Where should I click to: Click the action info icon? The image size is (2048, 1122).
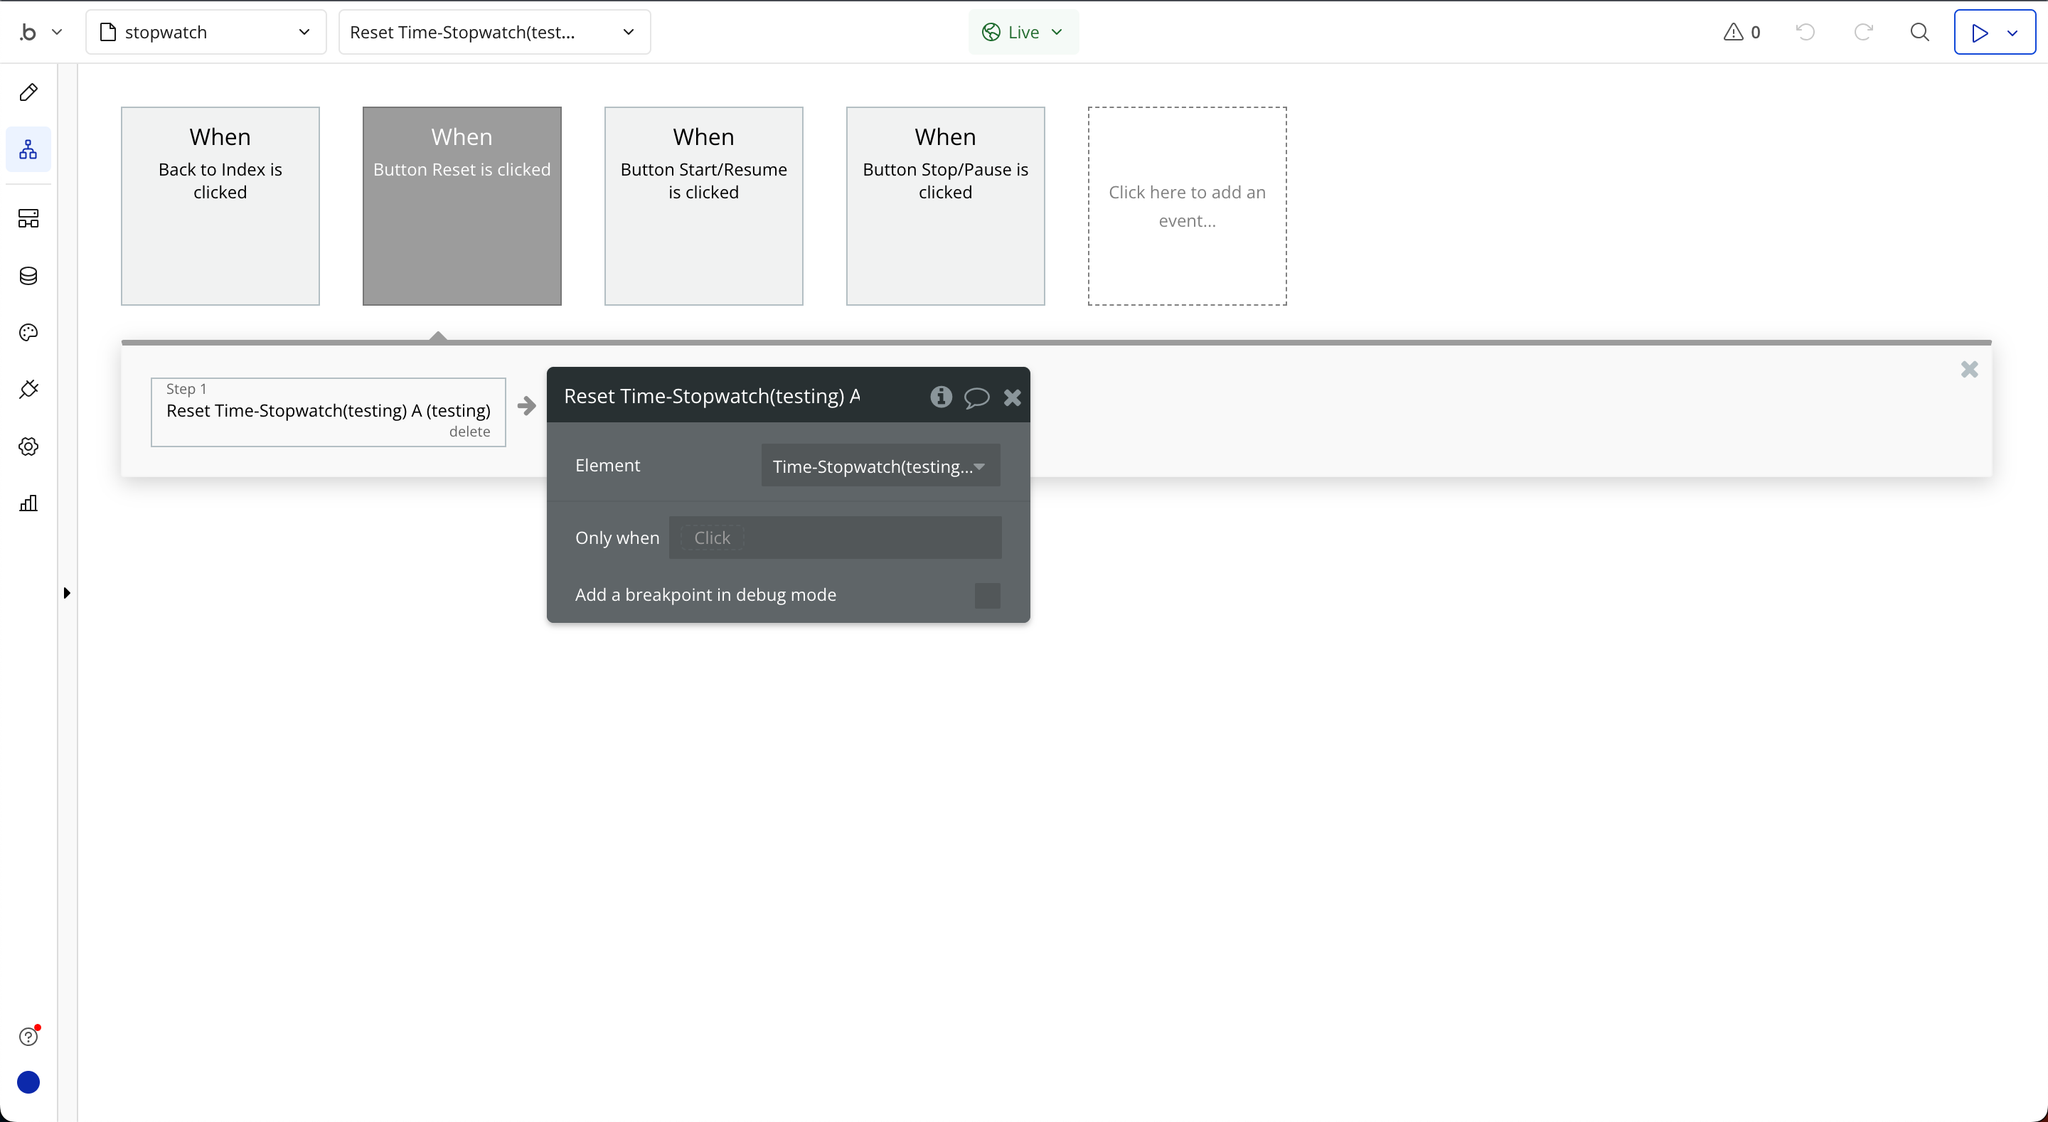click(940, 397)
